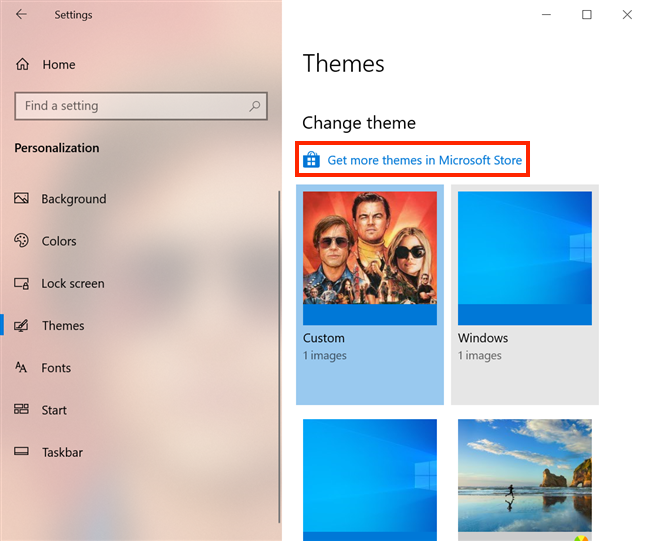Open the Taskbar settings page

coord(62,452)
